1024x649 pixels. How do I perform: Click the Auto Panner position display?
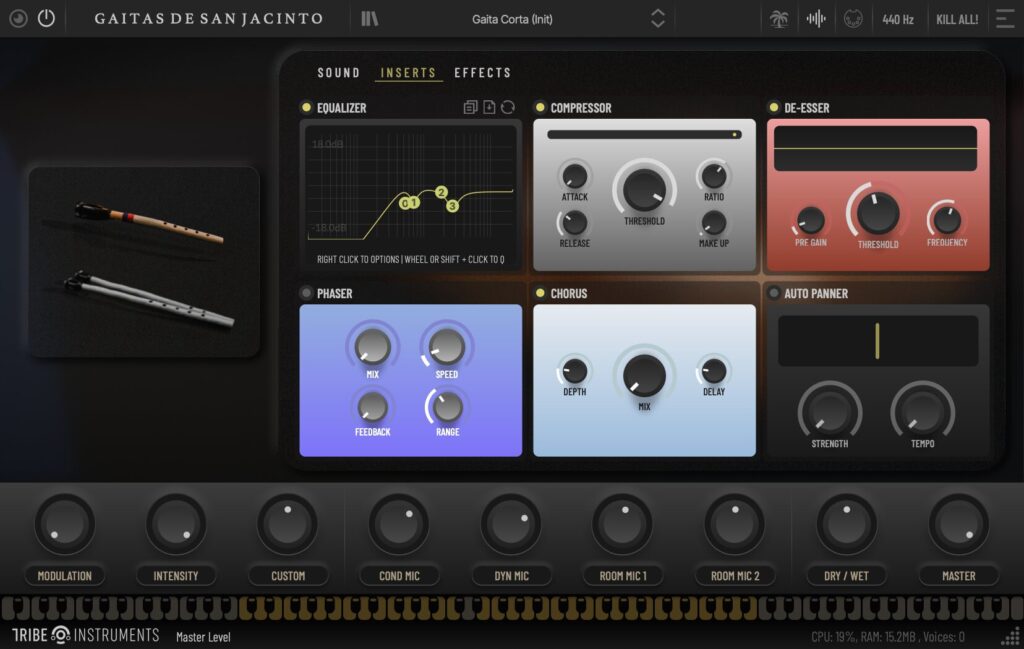click(x=878, y=341)
